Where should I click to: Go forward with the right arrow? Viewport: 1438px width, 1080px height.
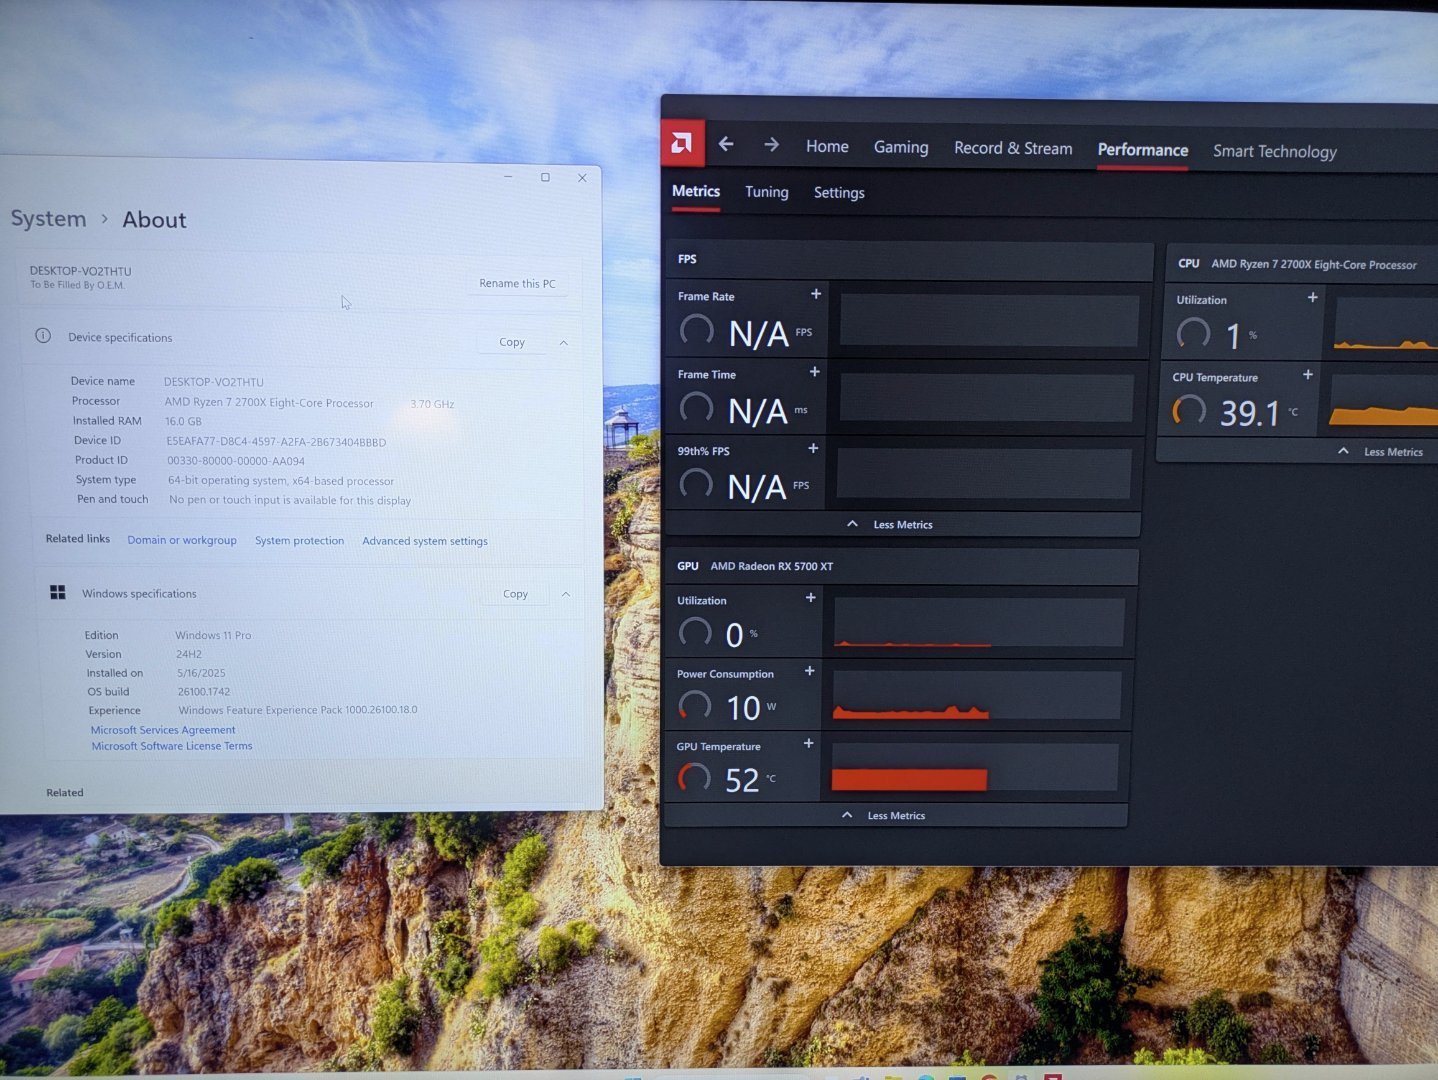[771, 145]
